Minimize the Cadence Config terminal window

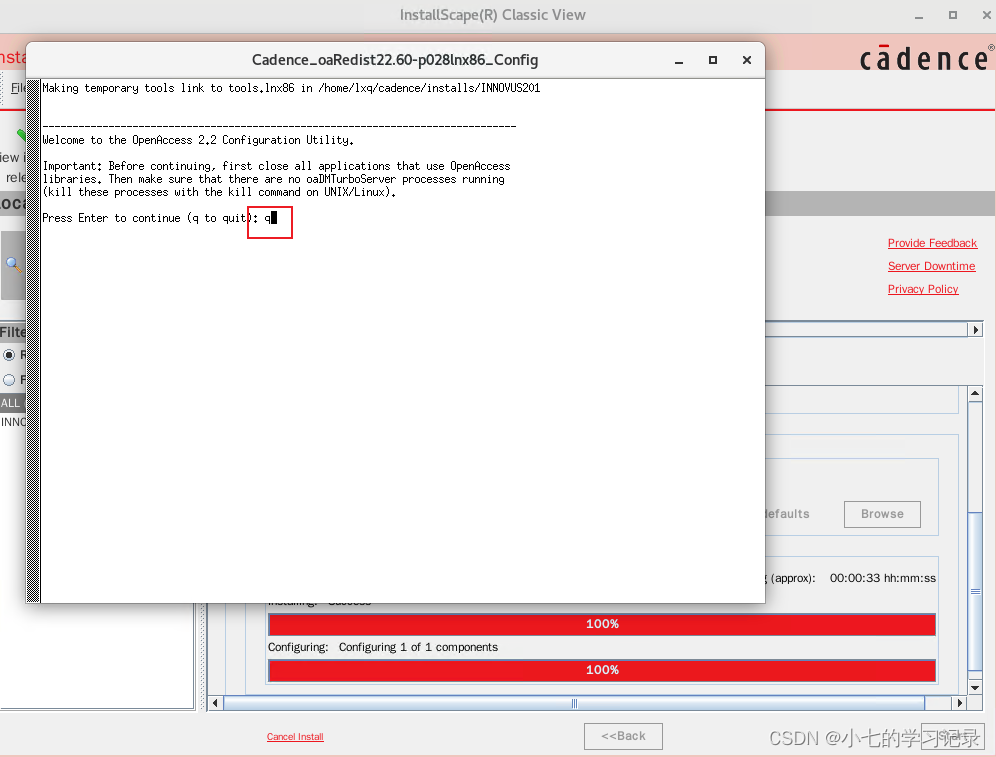679,60
